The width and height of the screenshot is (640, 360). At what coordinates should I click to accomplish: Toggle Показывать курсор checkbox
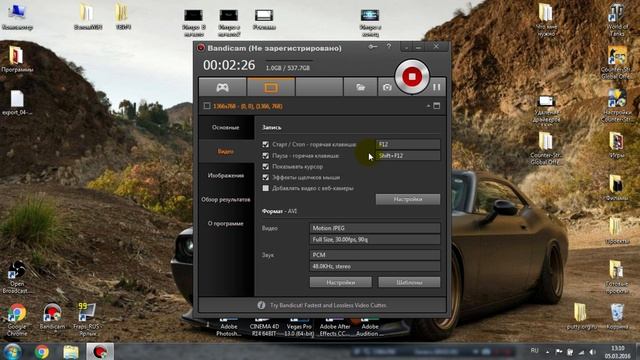click(266, 167)
